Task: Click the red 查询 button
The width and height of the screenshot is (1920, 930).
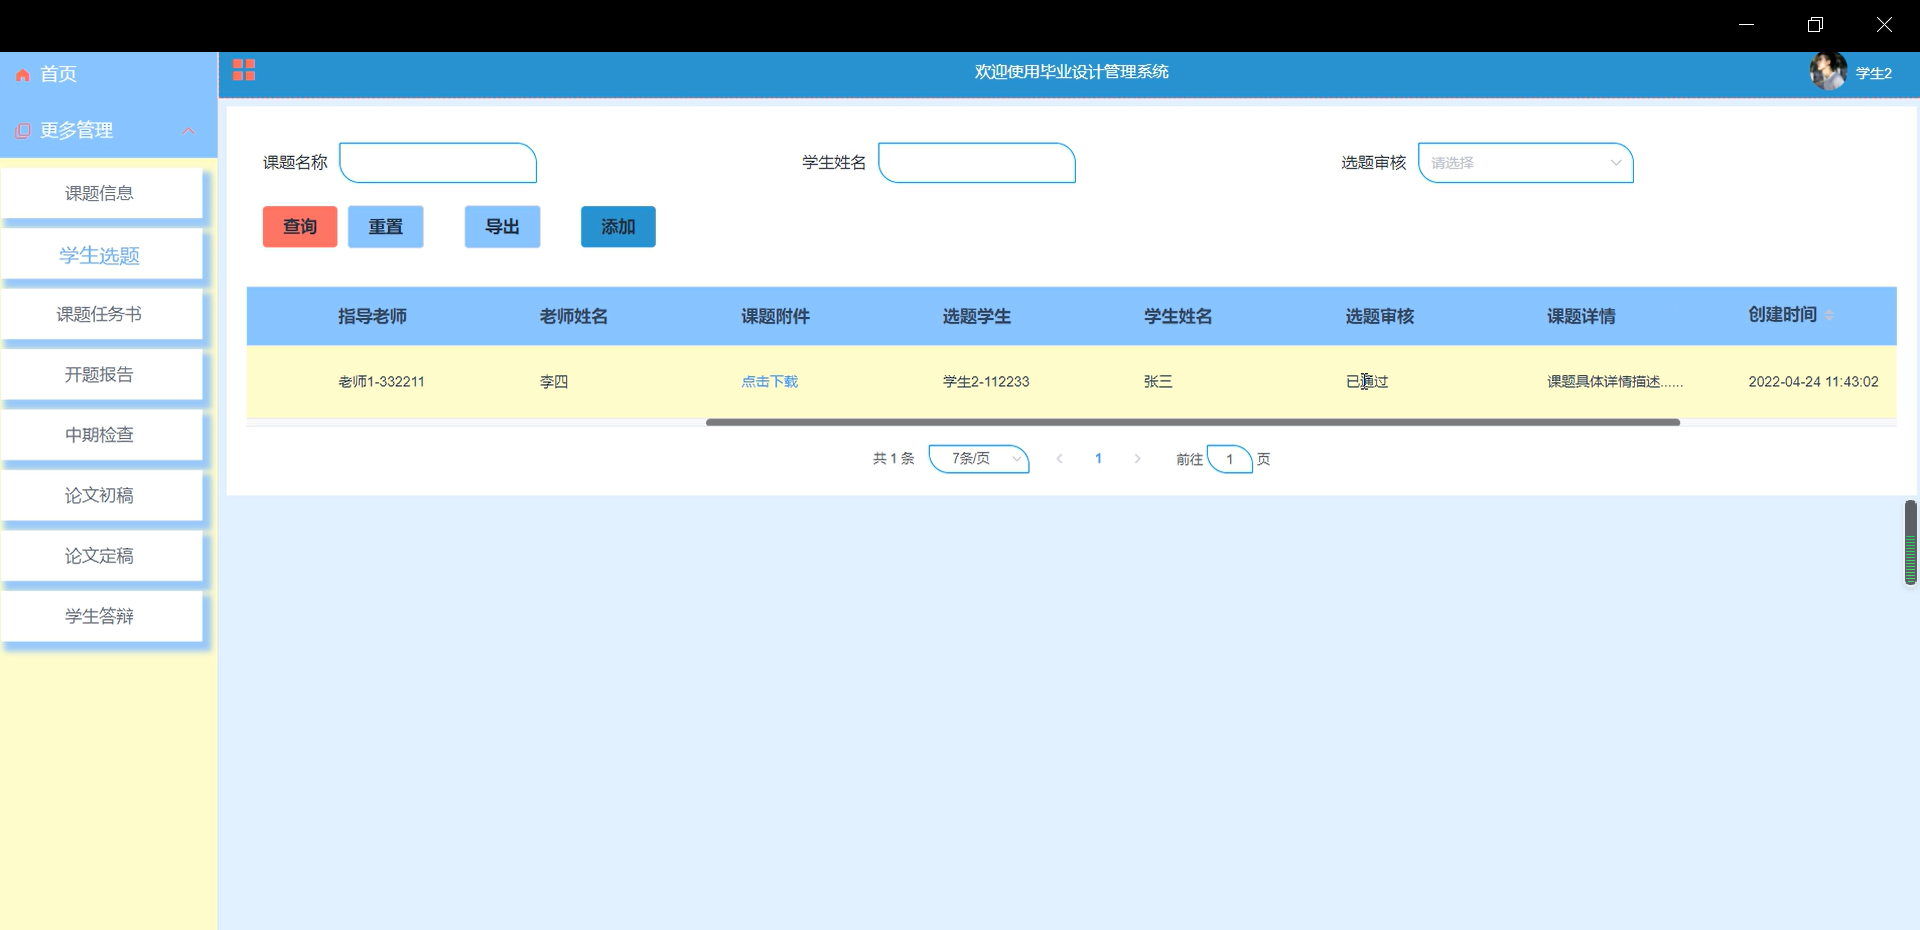Action: tap(300, 227)
